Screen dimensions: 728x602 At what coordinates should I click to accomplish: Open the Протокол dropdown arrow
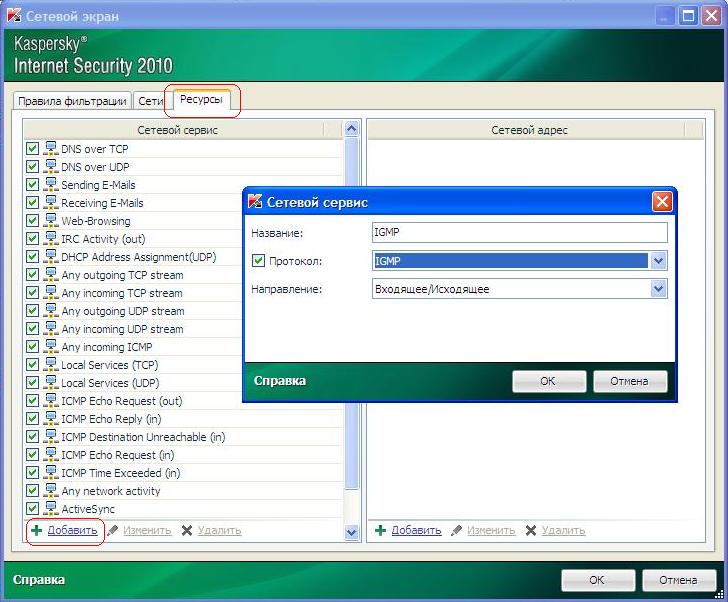pos(658,261)
